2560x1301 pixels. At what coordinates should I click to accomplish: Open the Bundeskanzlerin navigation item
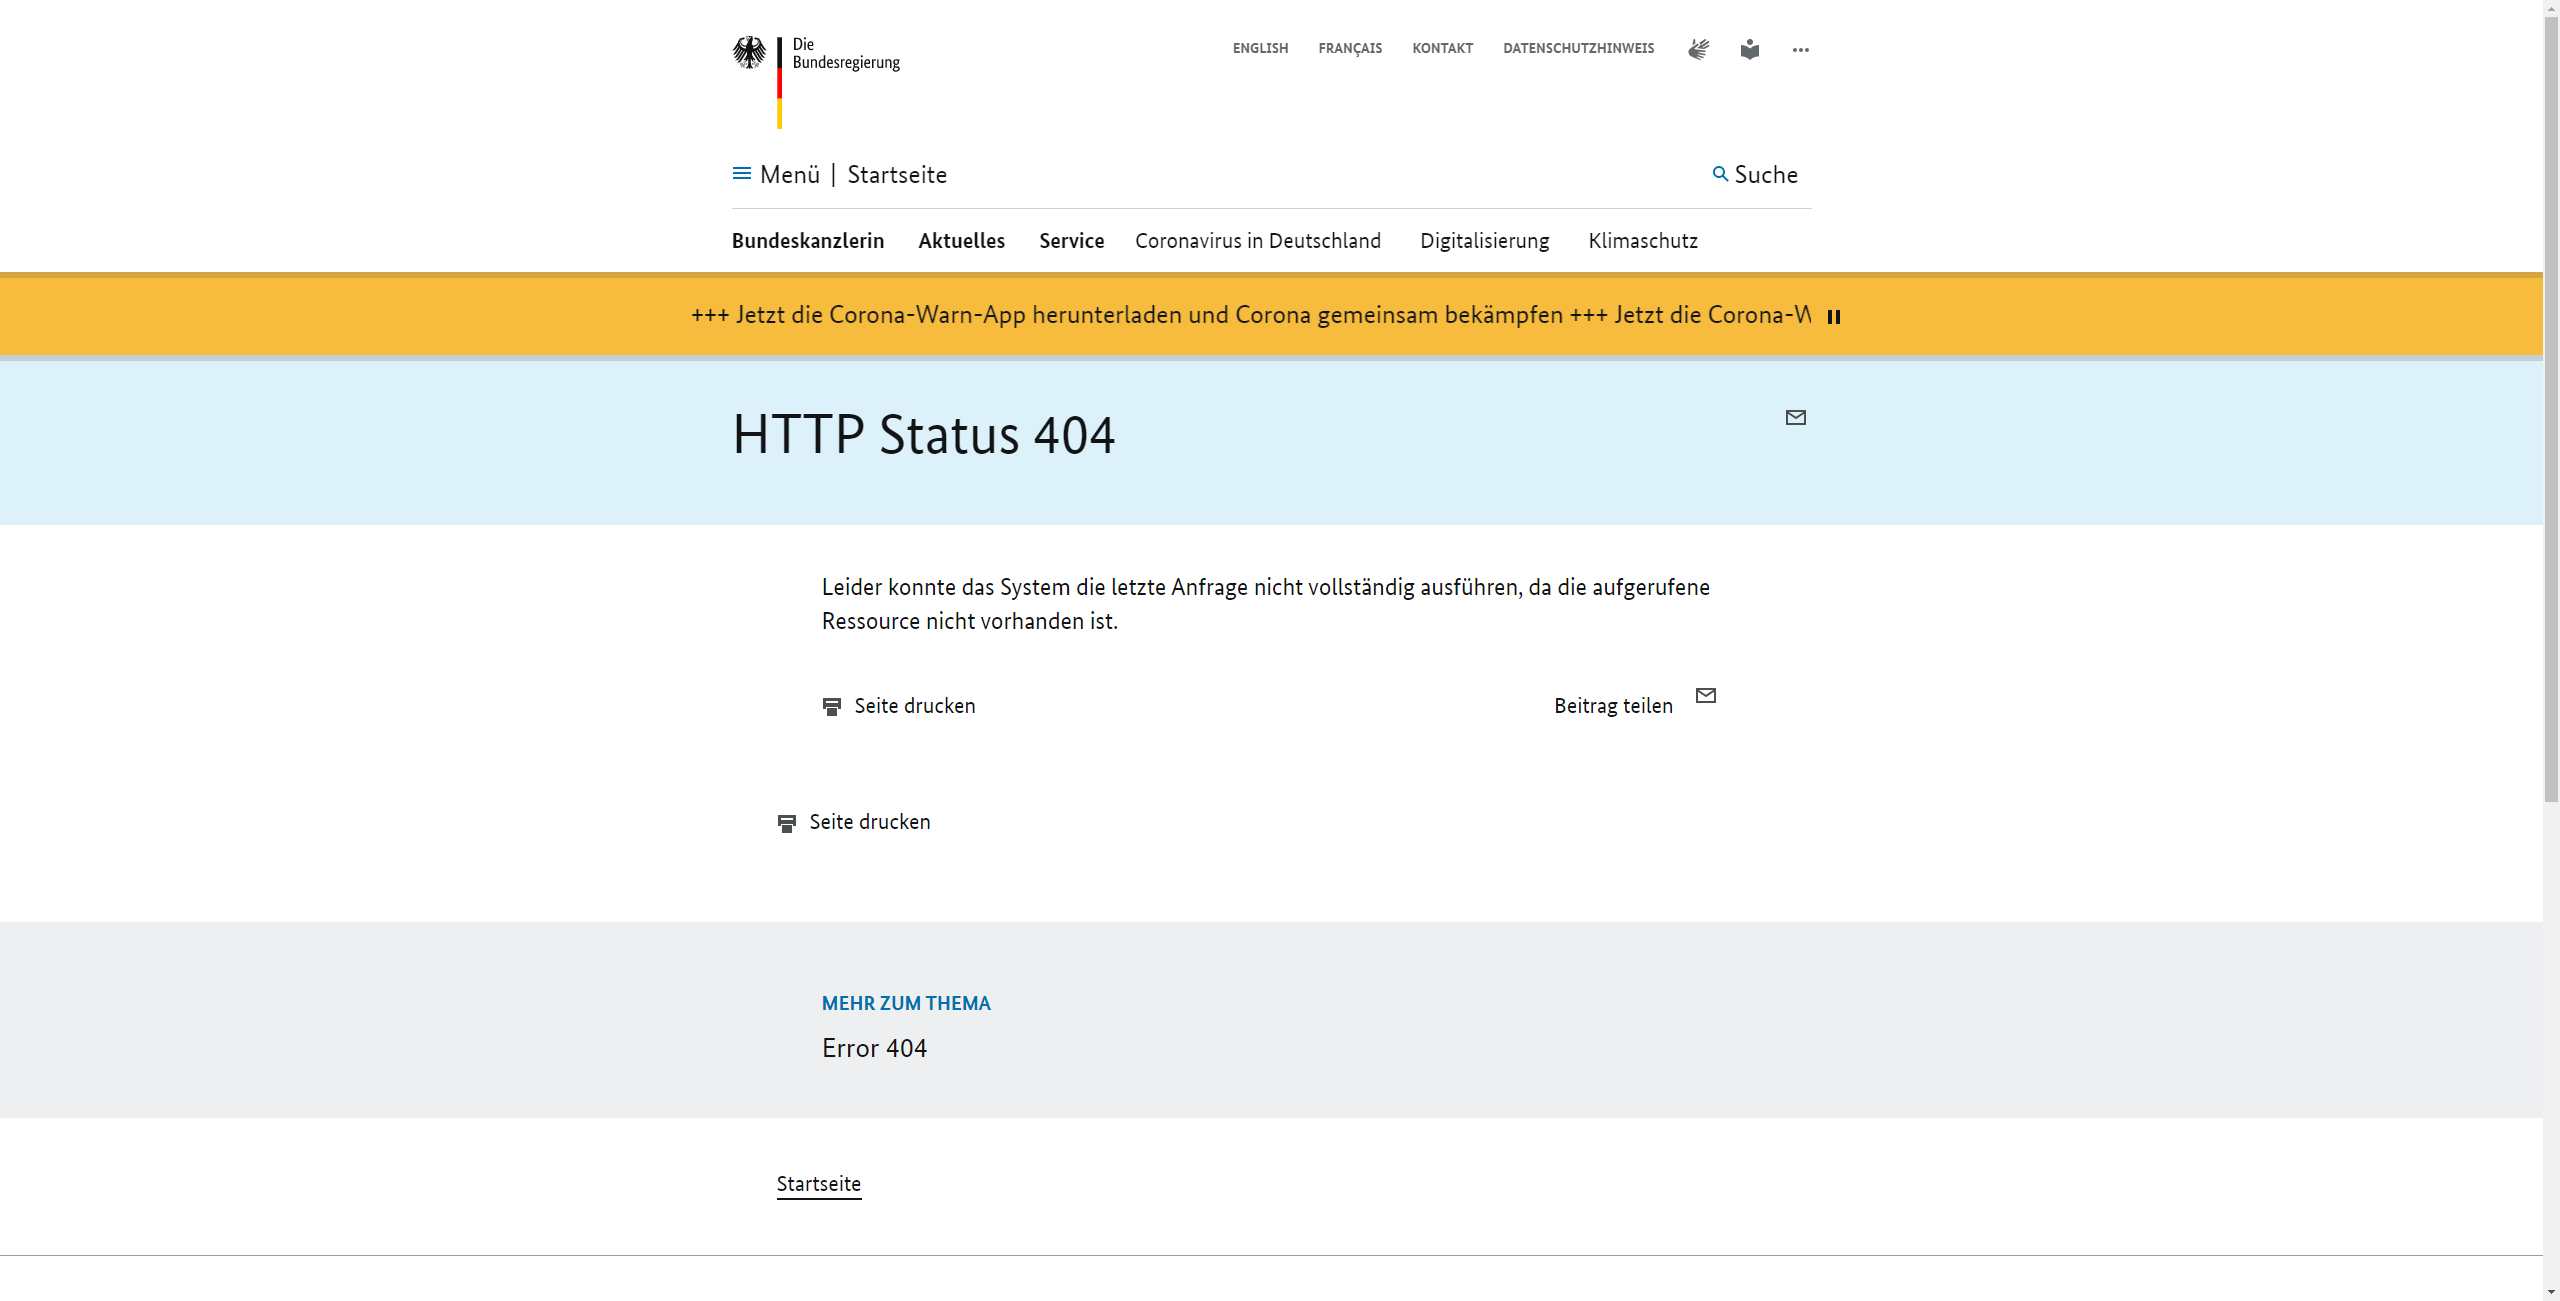pyautogui.click(x=808, y=241)
